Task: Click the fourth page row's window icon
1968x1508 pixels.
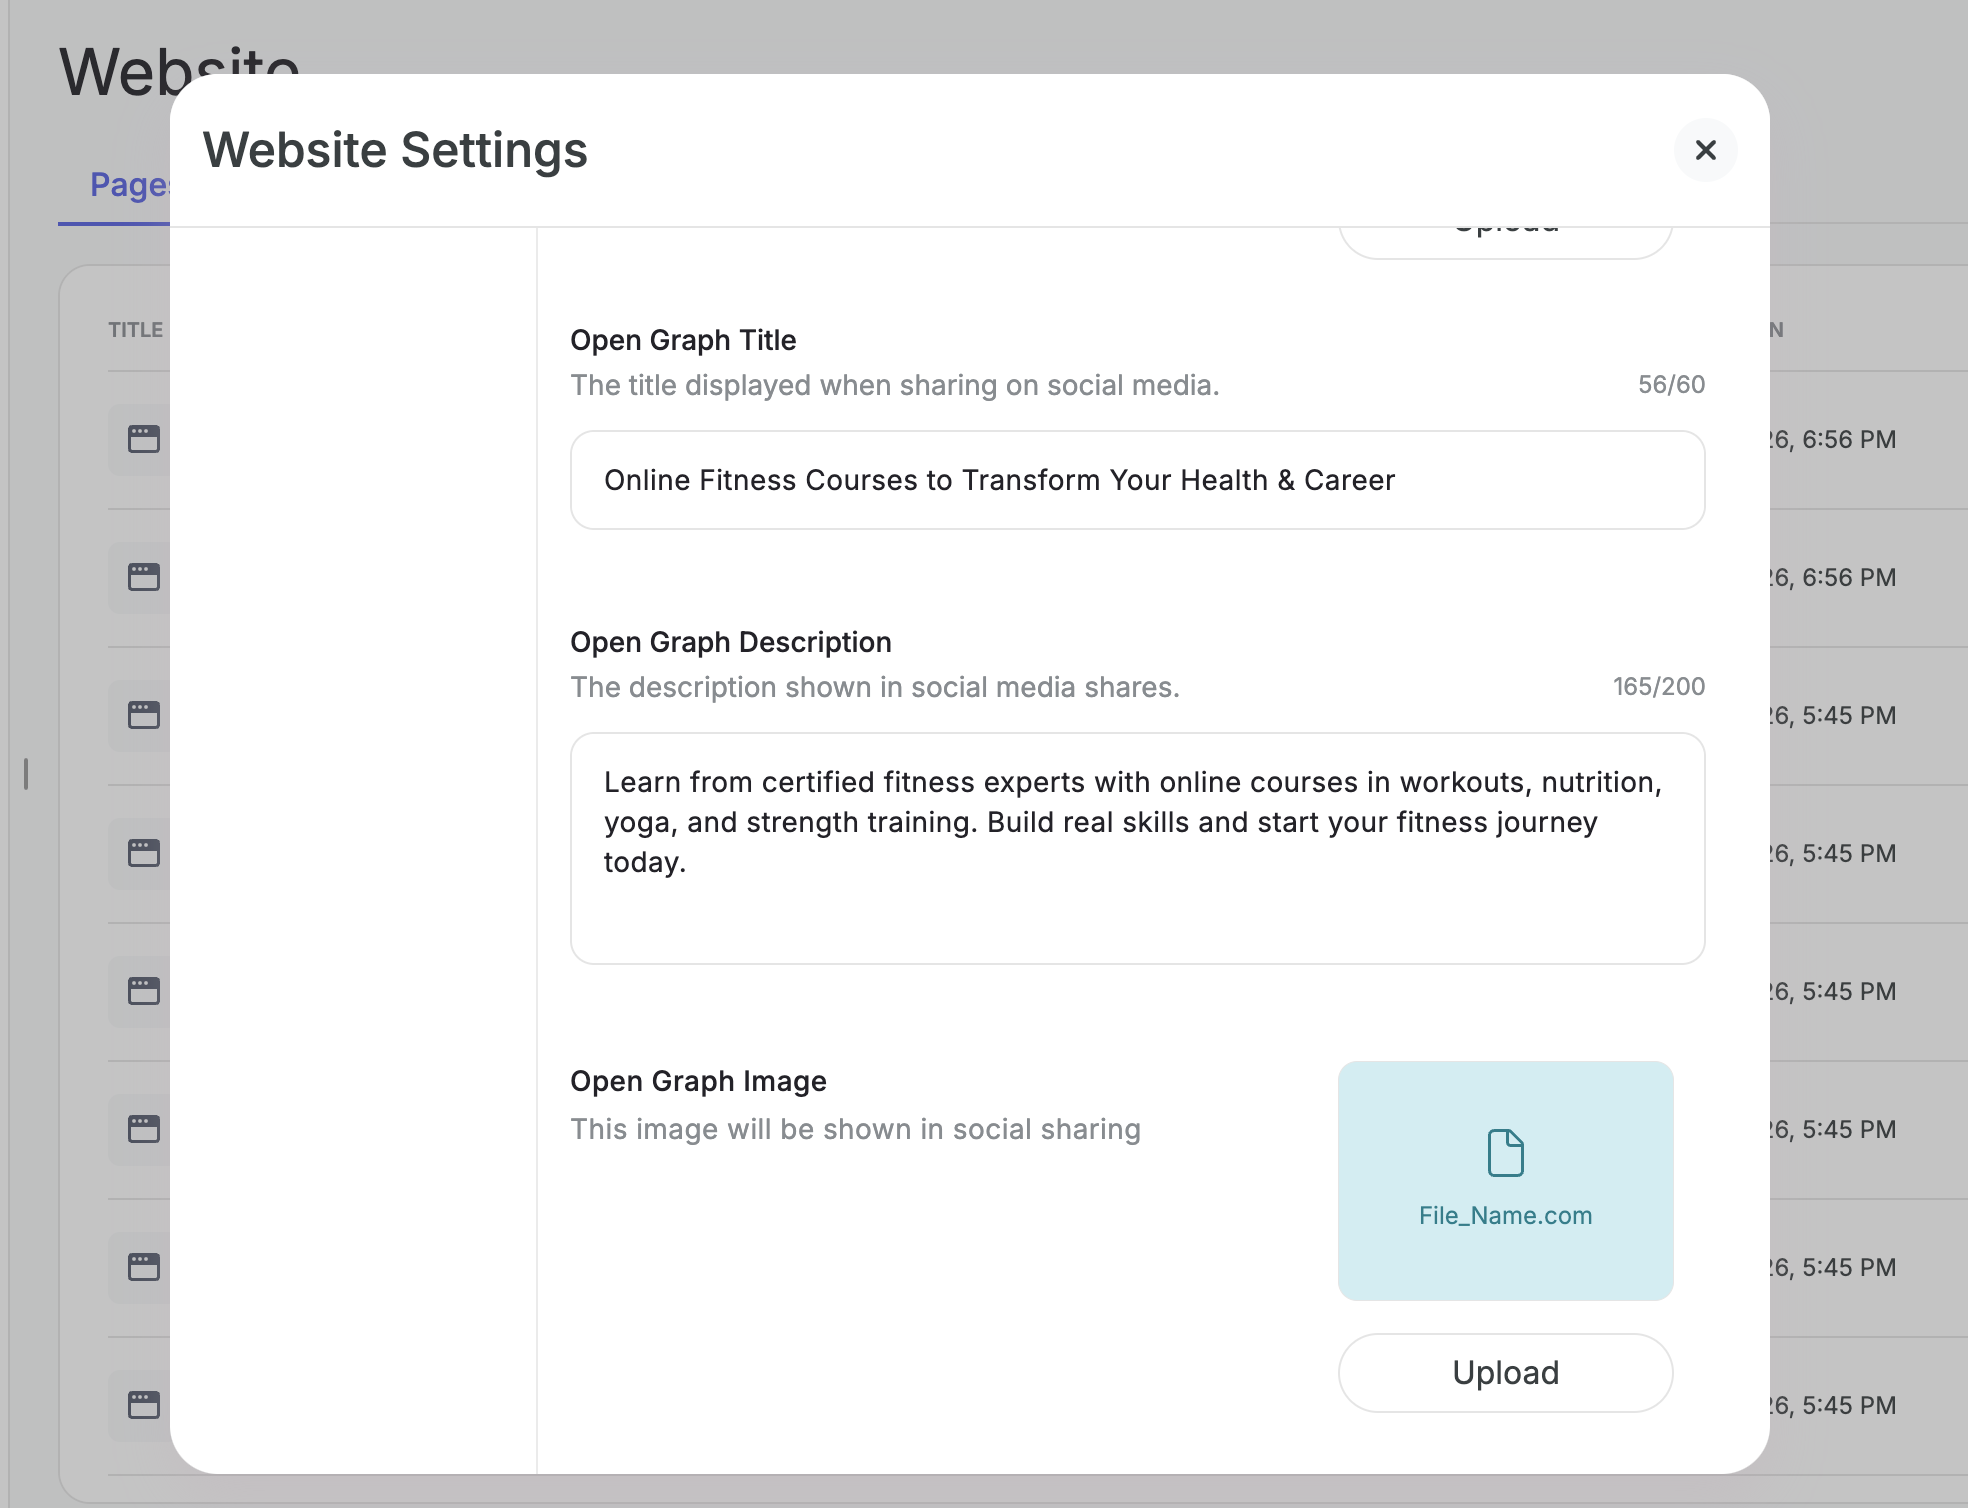Action: point(143,853)
